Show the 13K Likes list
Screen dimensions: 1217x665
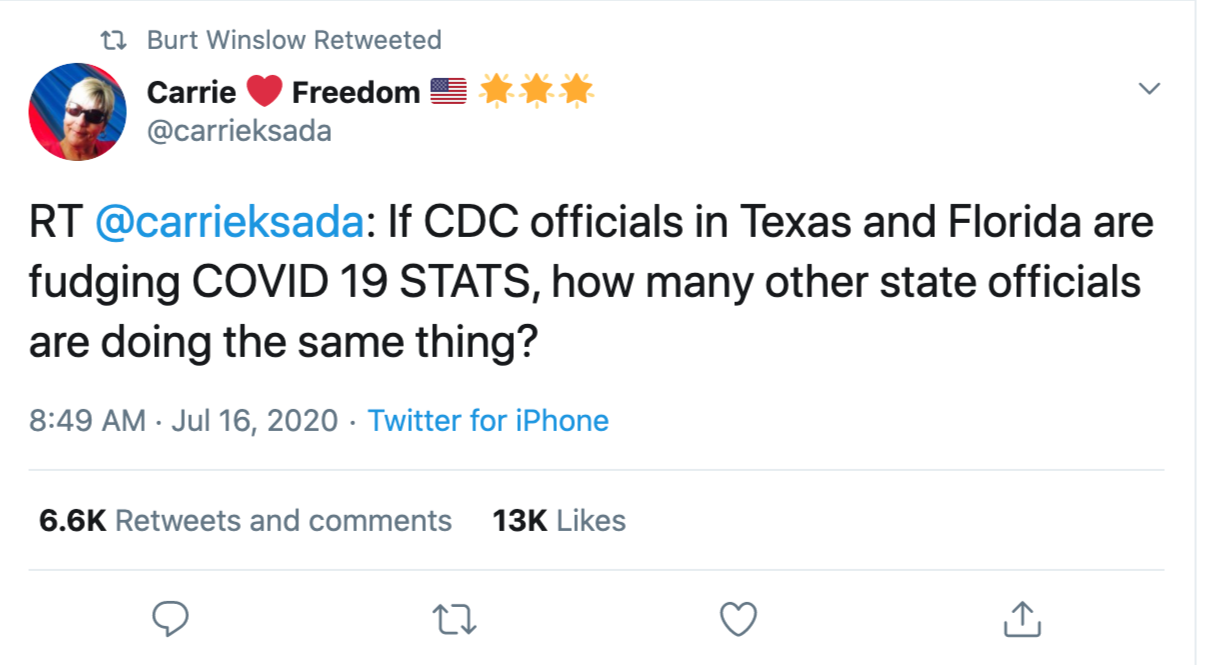559,521
